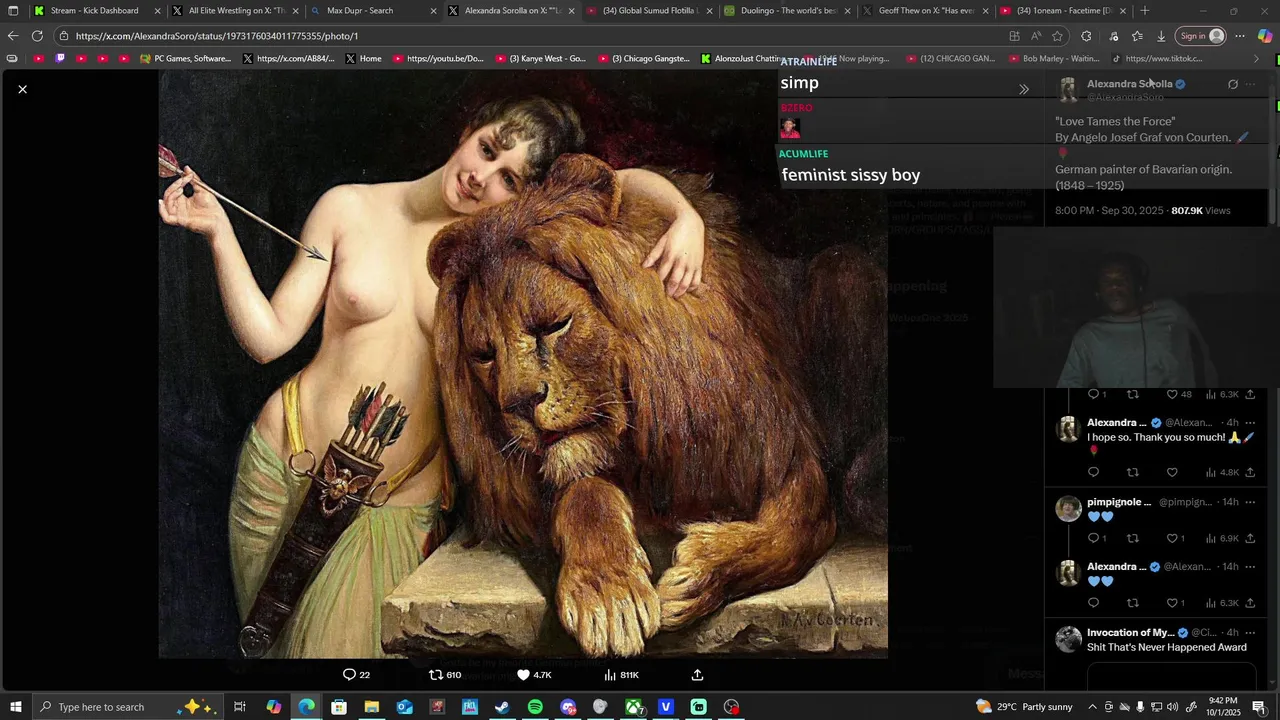Image resolution: width=1280 pixels, height=720 pixels.
Task: Reply to the 'I hope so. Thank you' comment
Action: pyautogui.click(x=1093, y=472)
